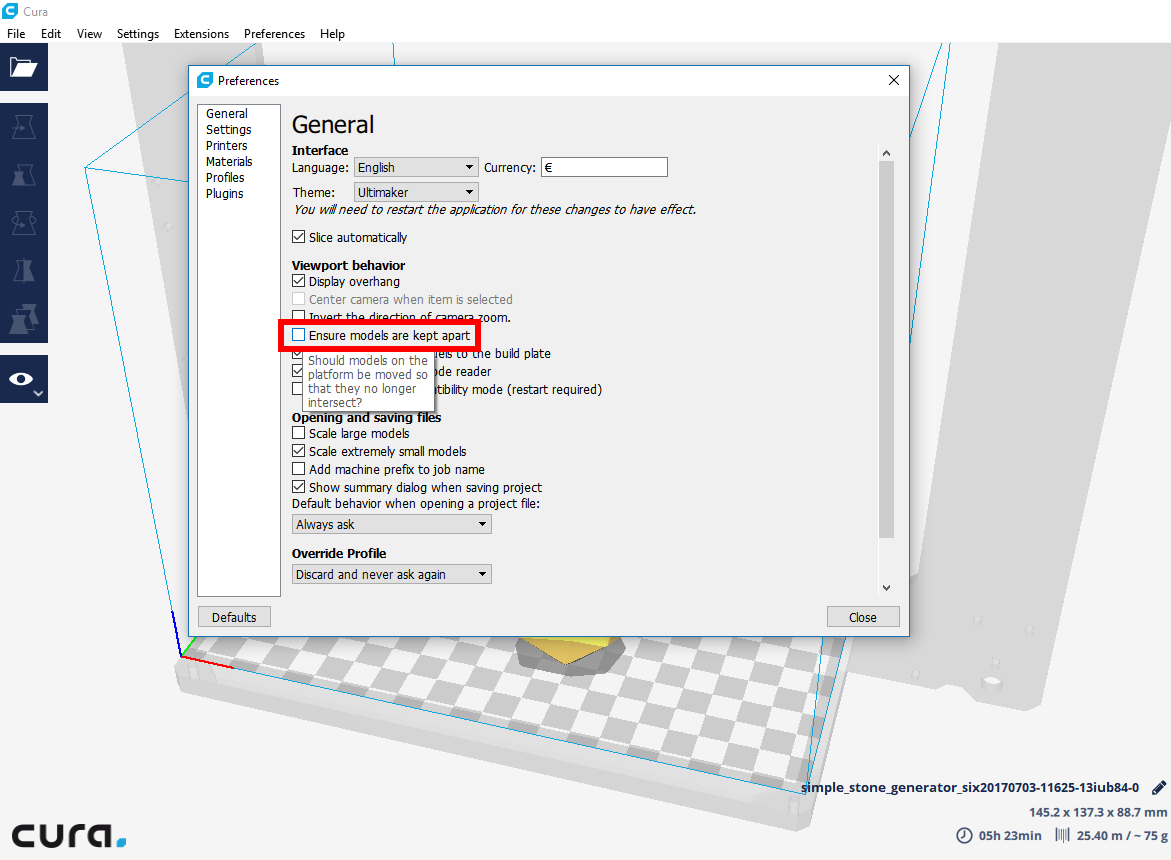
Task: Toggle Scale extremely small models checkbox
Action: coord(299,451)
